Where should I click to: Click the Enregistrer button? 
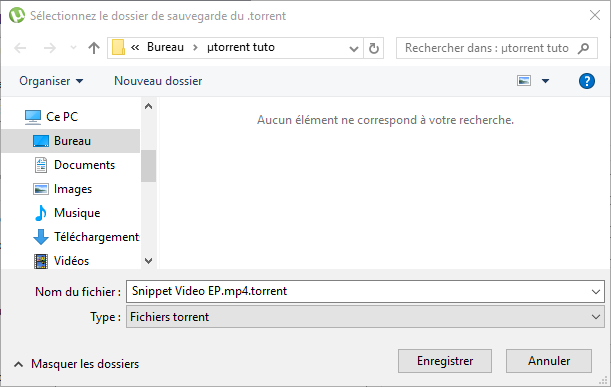[x=445, y=361]
